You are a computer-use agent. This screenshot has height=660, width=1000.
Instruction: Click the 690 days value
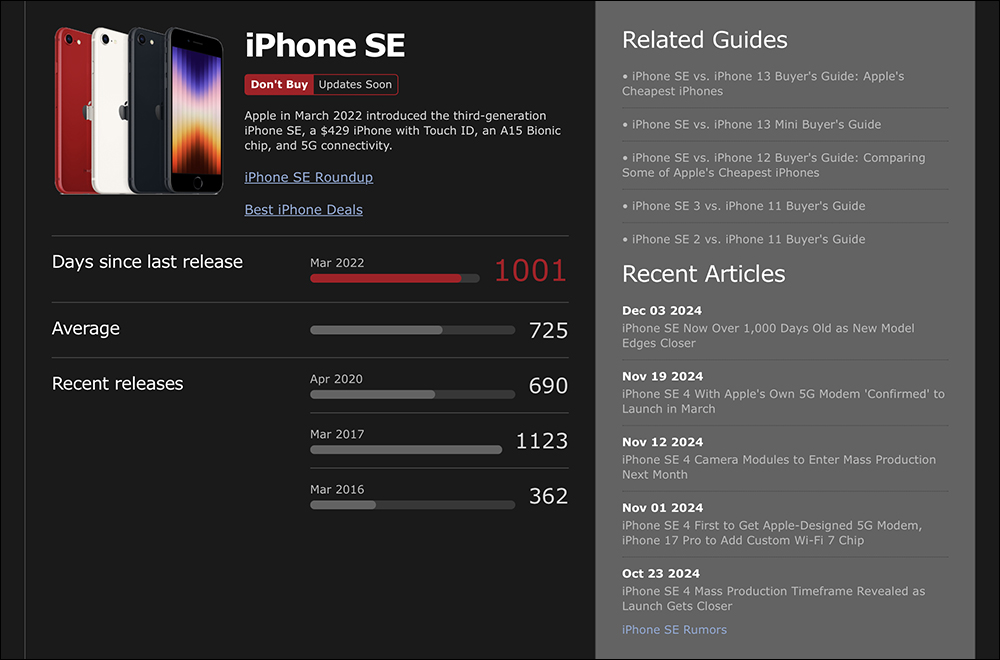[548, 386]
